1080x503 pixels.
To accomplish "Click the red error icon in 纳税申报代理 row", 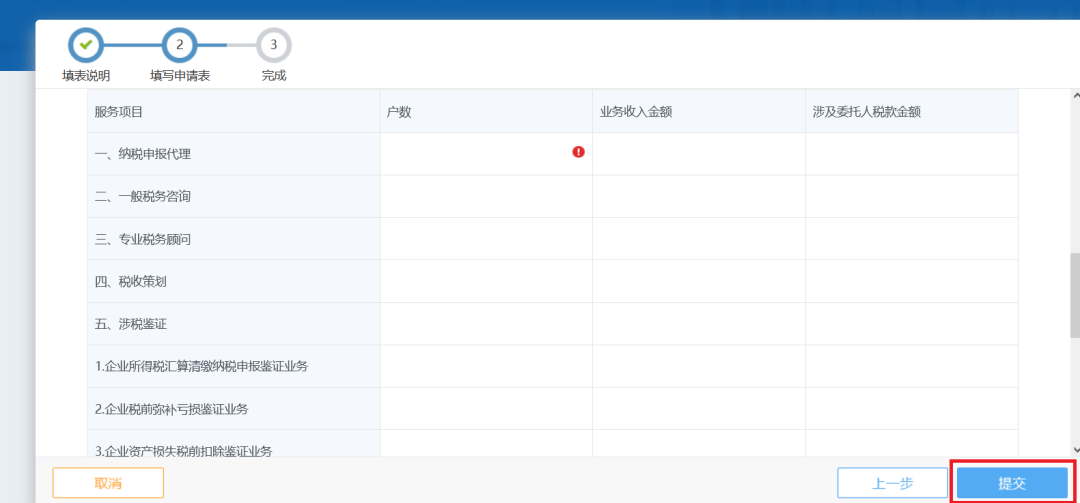I will (x=579, y=152).
